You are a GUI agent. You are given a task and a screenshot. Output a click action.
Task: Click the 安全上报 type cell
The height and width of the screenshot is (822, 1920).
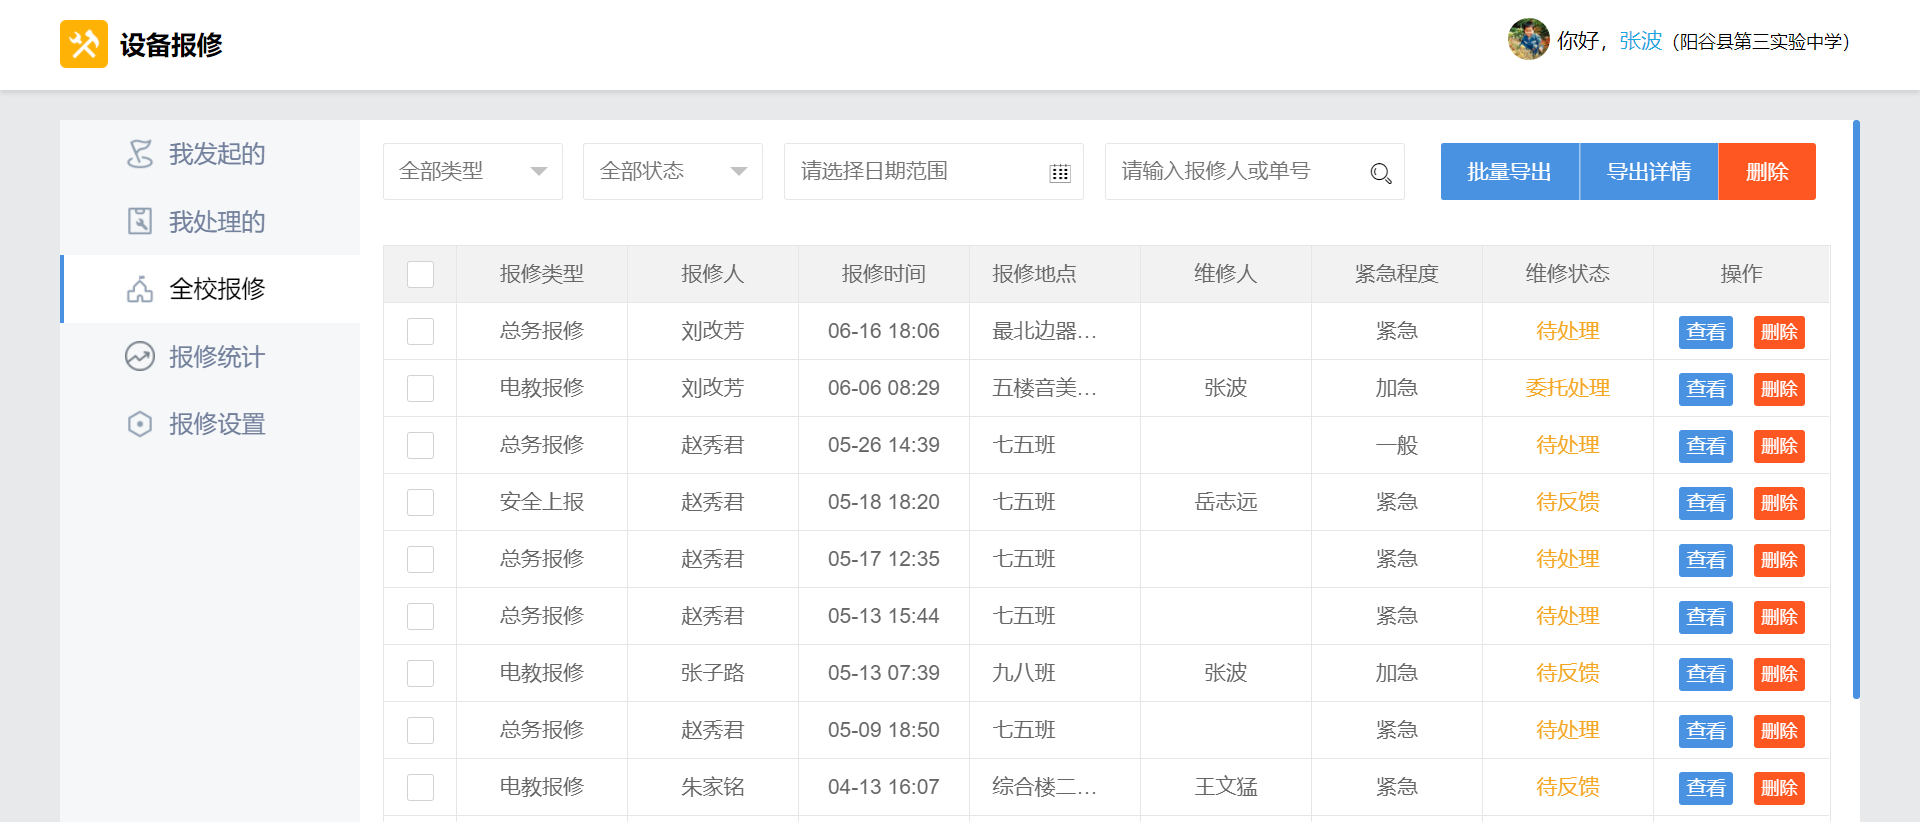click(542, 502)
